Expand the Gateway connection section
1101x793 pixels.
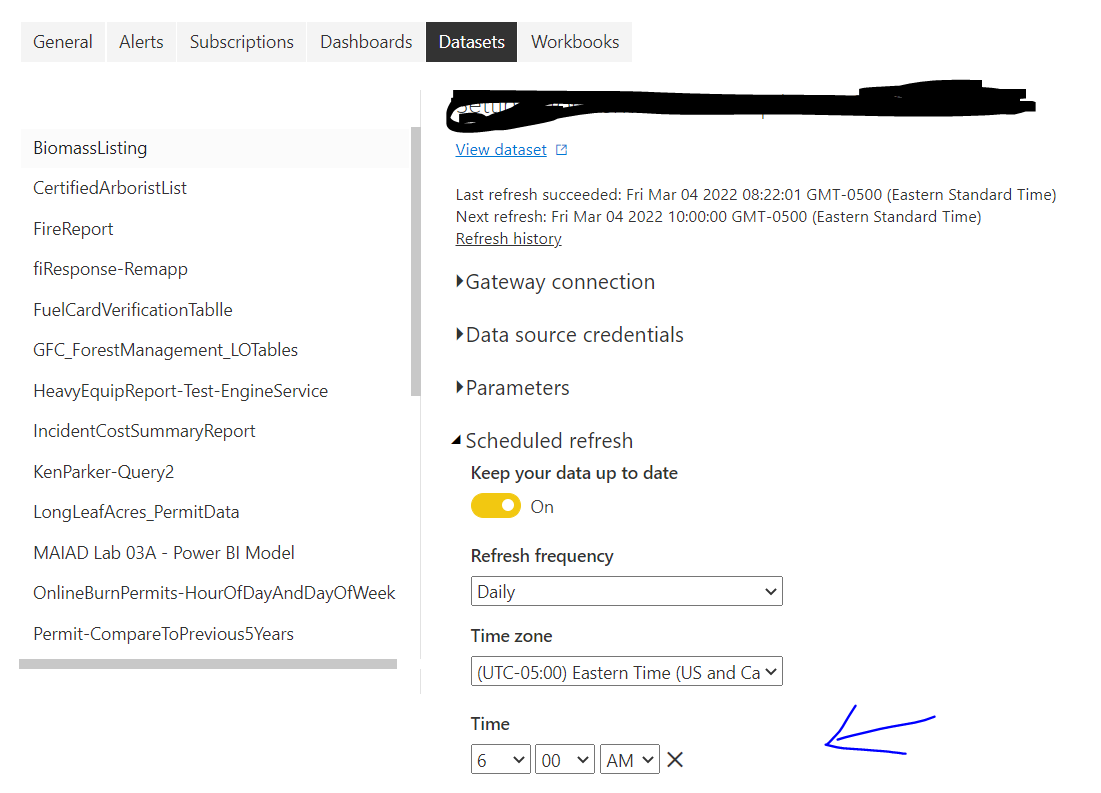point(555,282)
